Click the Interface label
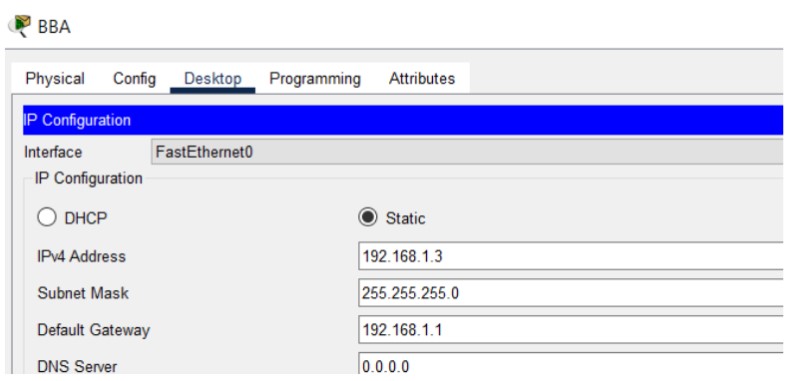Image resolution: width=788 pixels, height=381 pixels. [53, 152]
